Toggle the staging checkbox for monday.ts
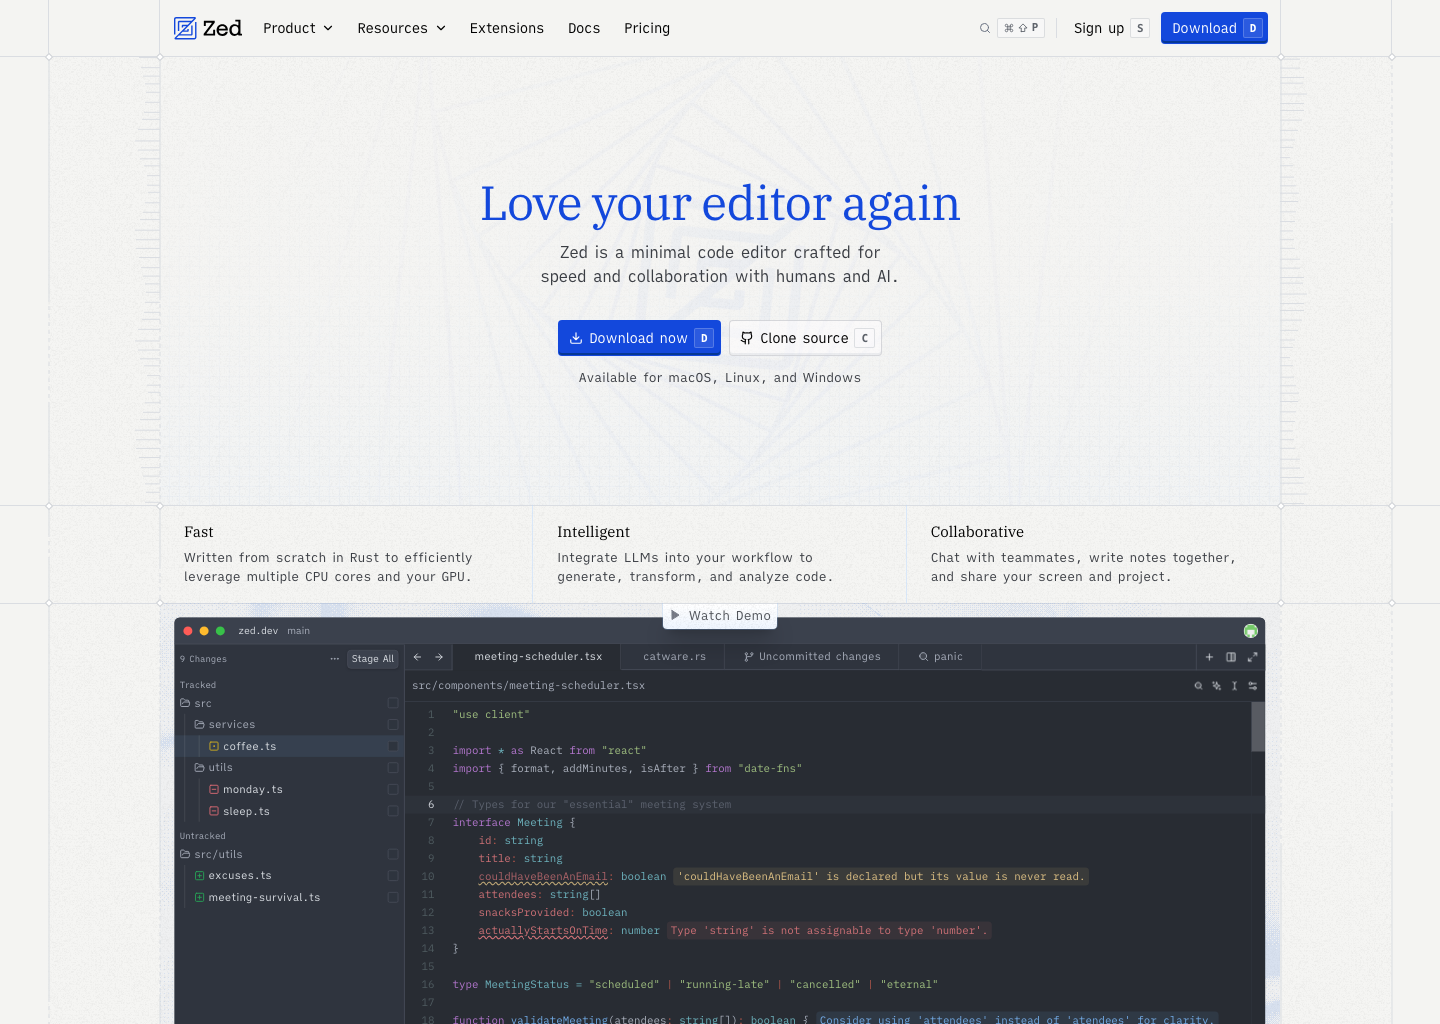 tap(393, 790)
